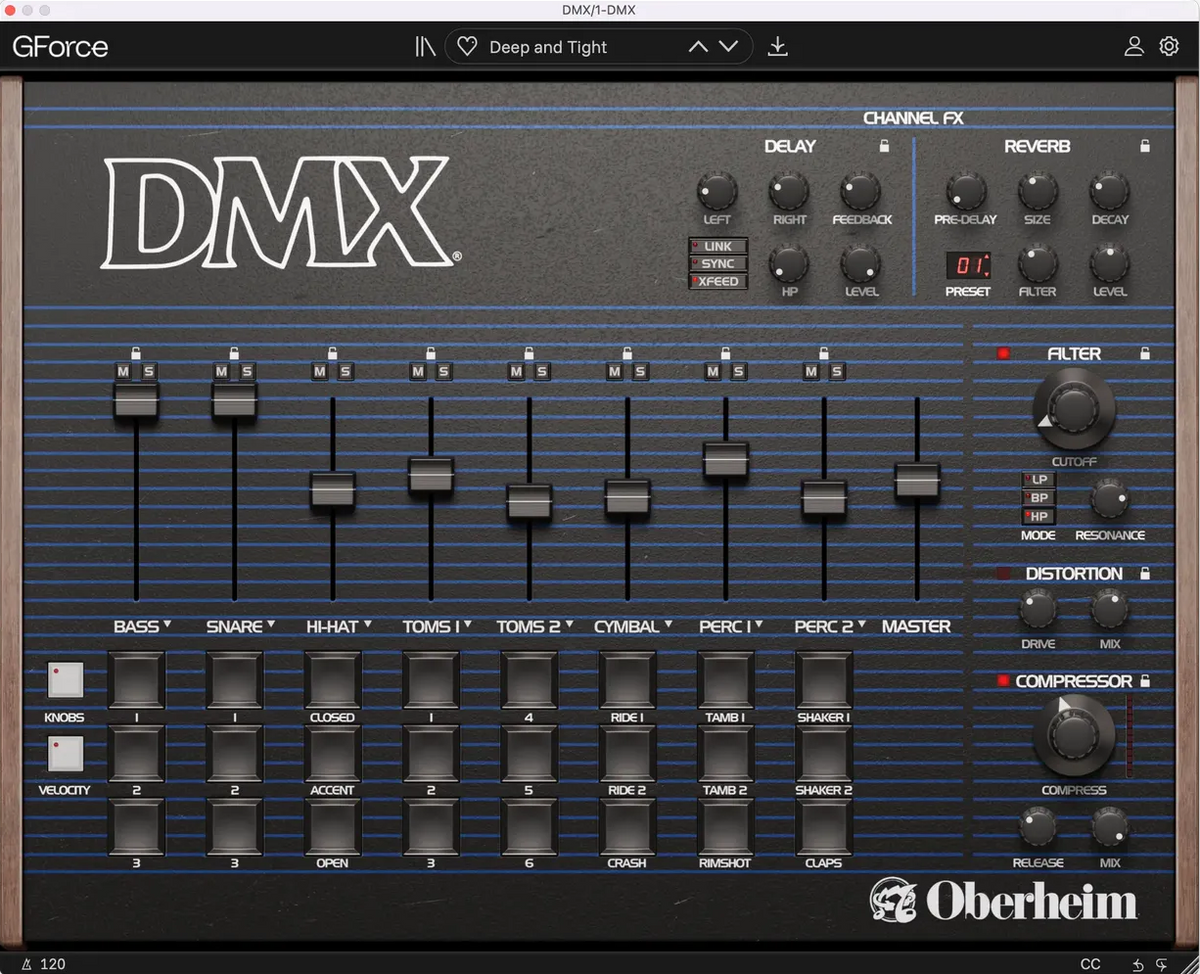Toggle the Compressor section lock icon
Image resolution: width=1200 pixels, height=974 pixels.
coord(1145,680)
